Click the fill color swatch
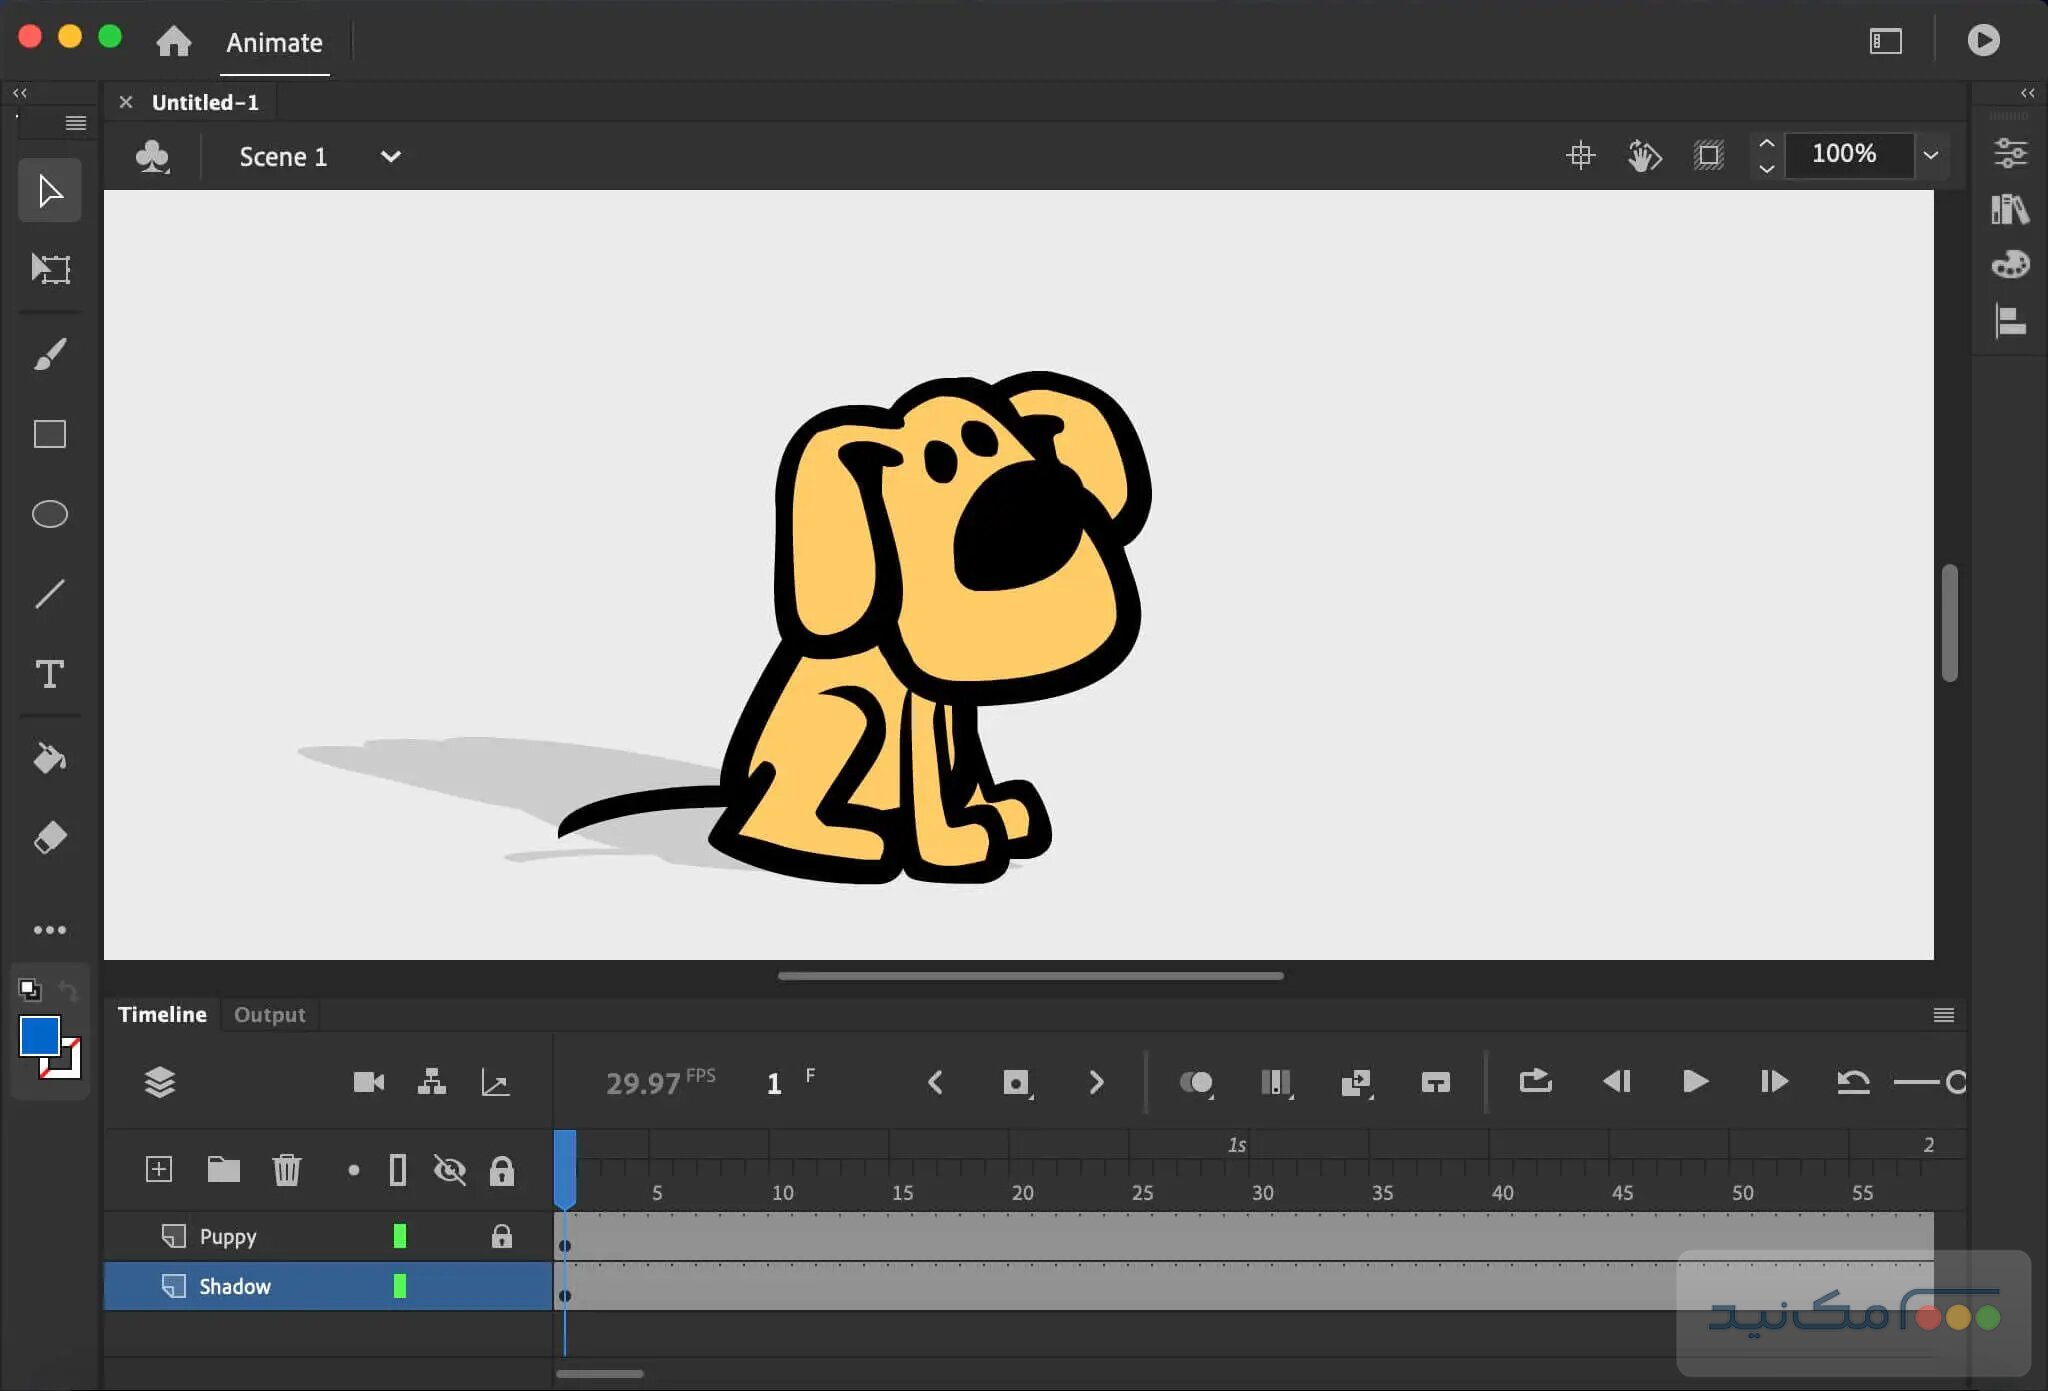 click(x=38, y=1038)
